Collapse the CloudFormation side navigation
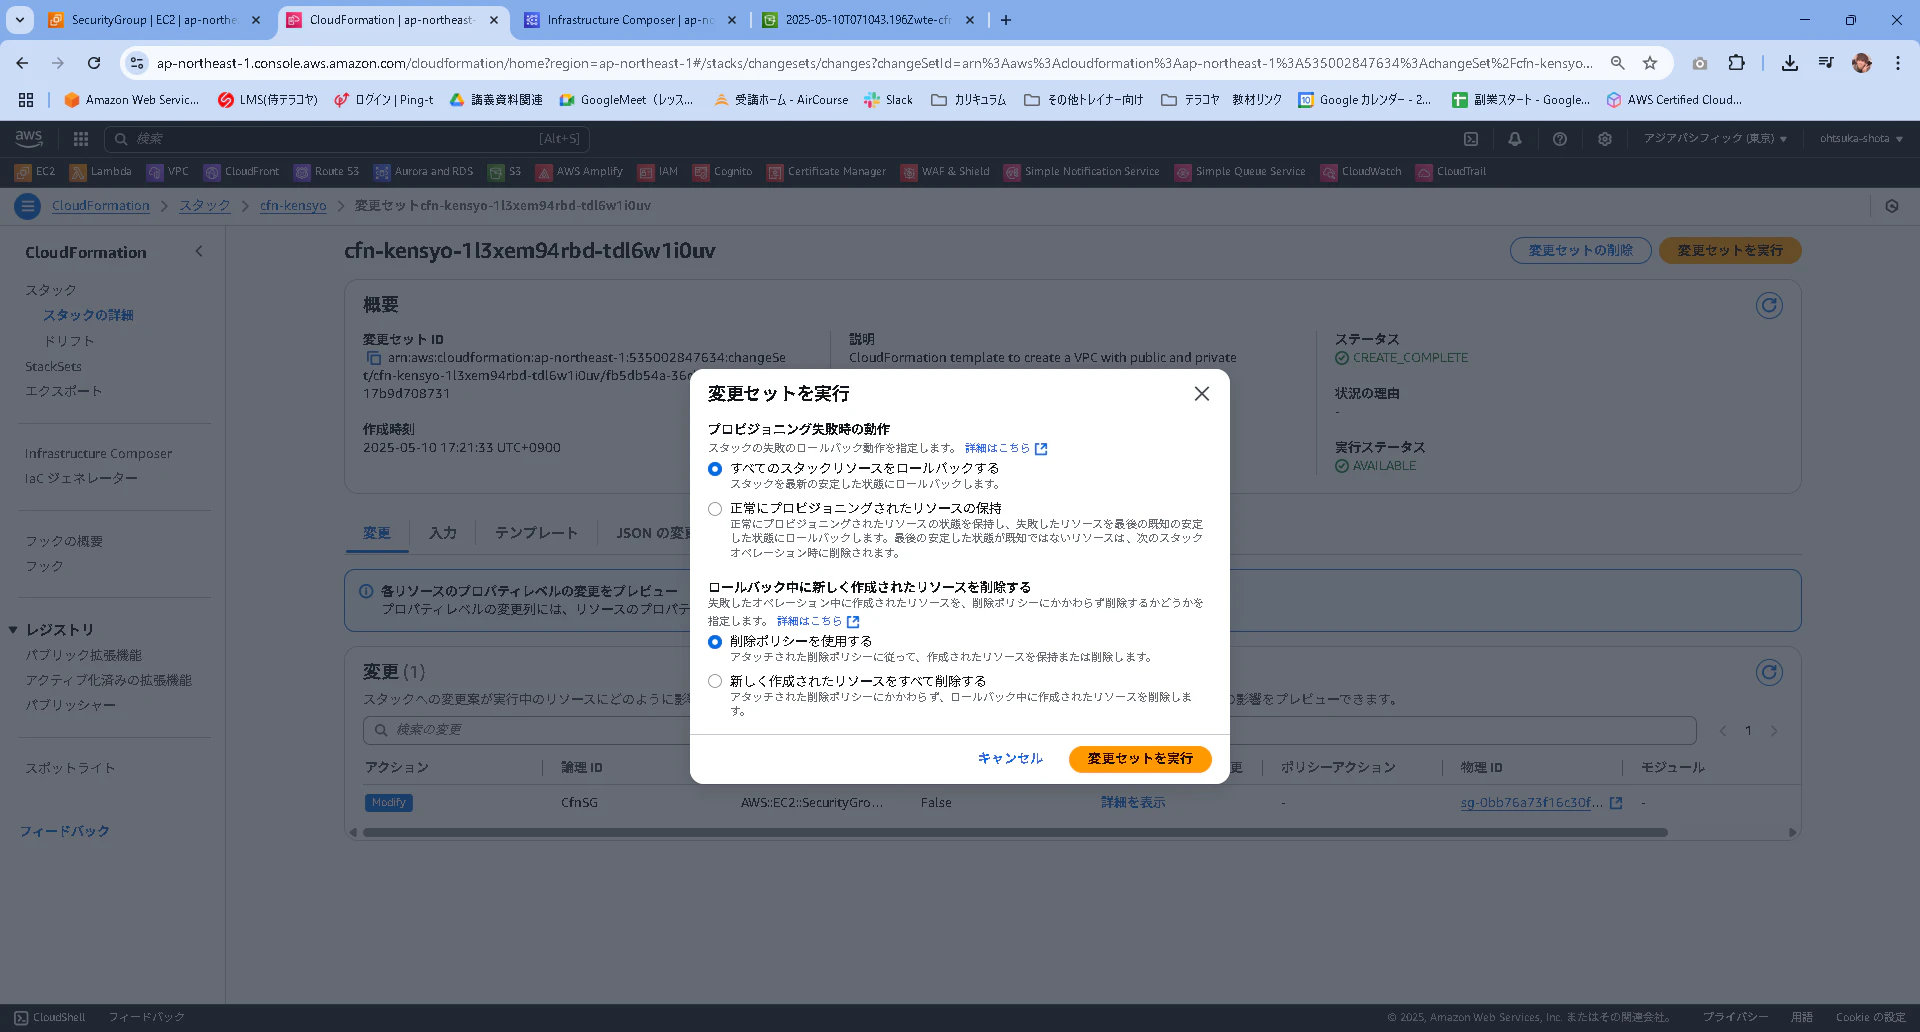This screenshot has height=1032, width=1920. click(x=199, y=252)
